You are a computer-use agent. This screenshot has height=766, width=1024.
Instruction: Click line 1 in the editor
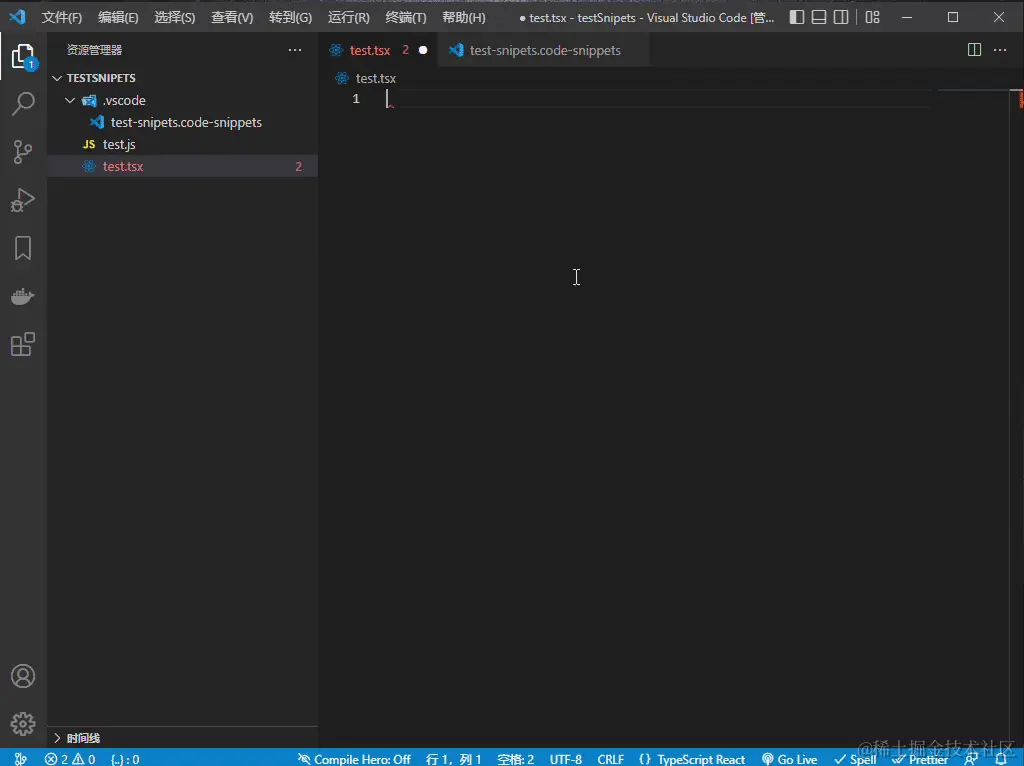click(x=656, y=99)
